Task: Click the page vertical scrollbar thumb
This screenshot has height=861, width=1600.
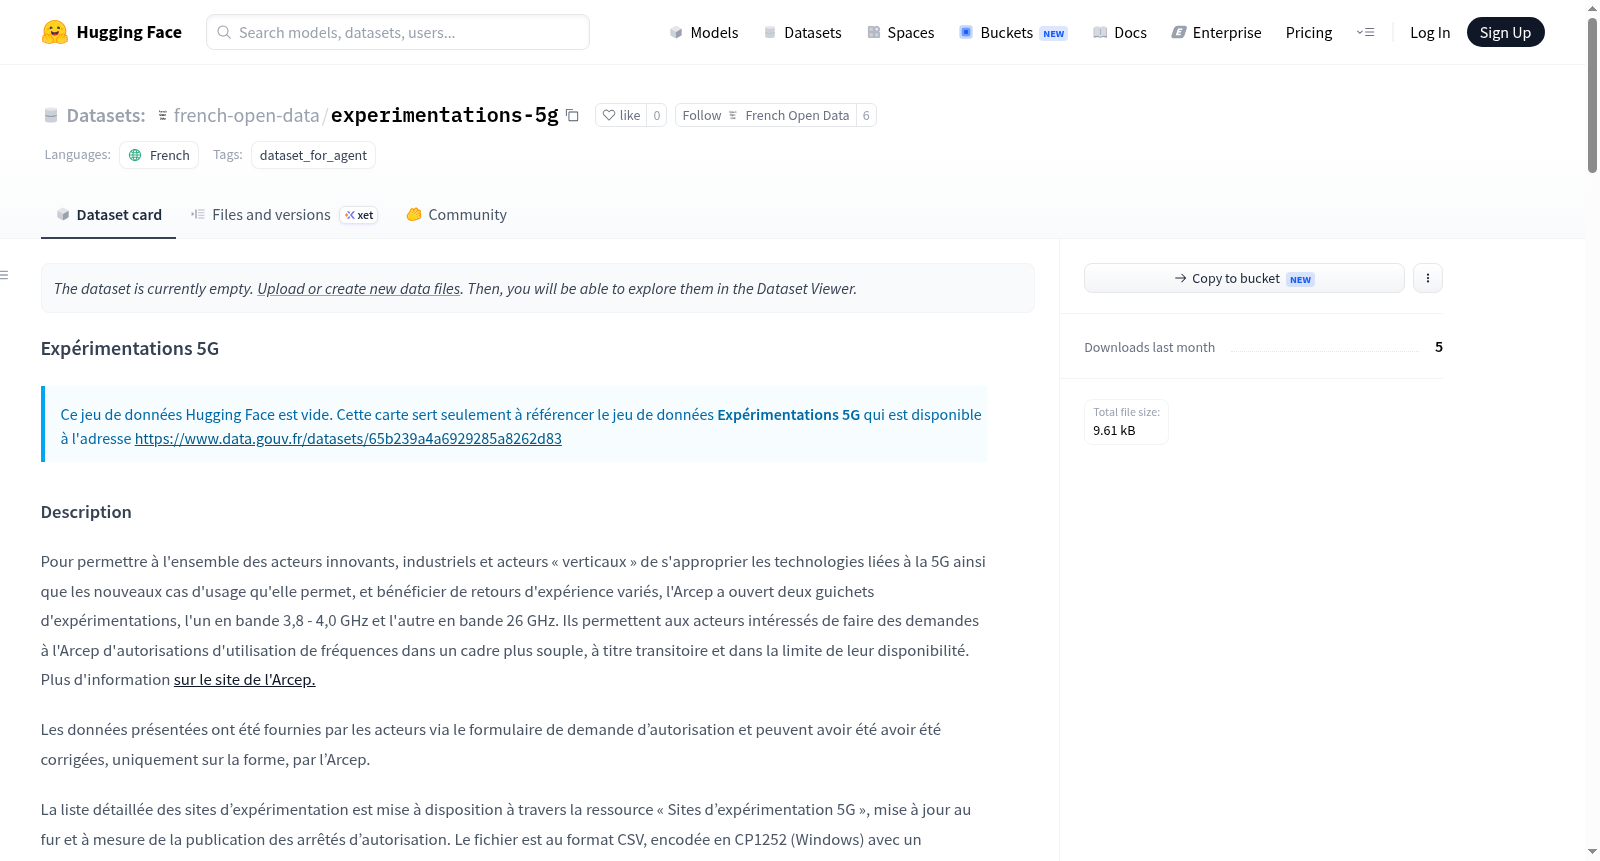Action: [x=1592, y=95]
